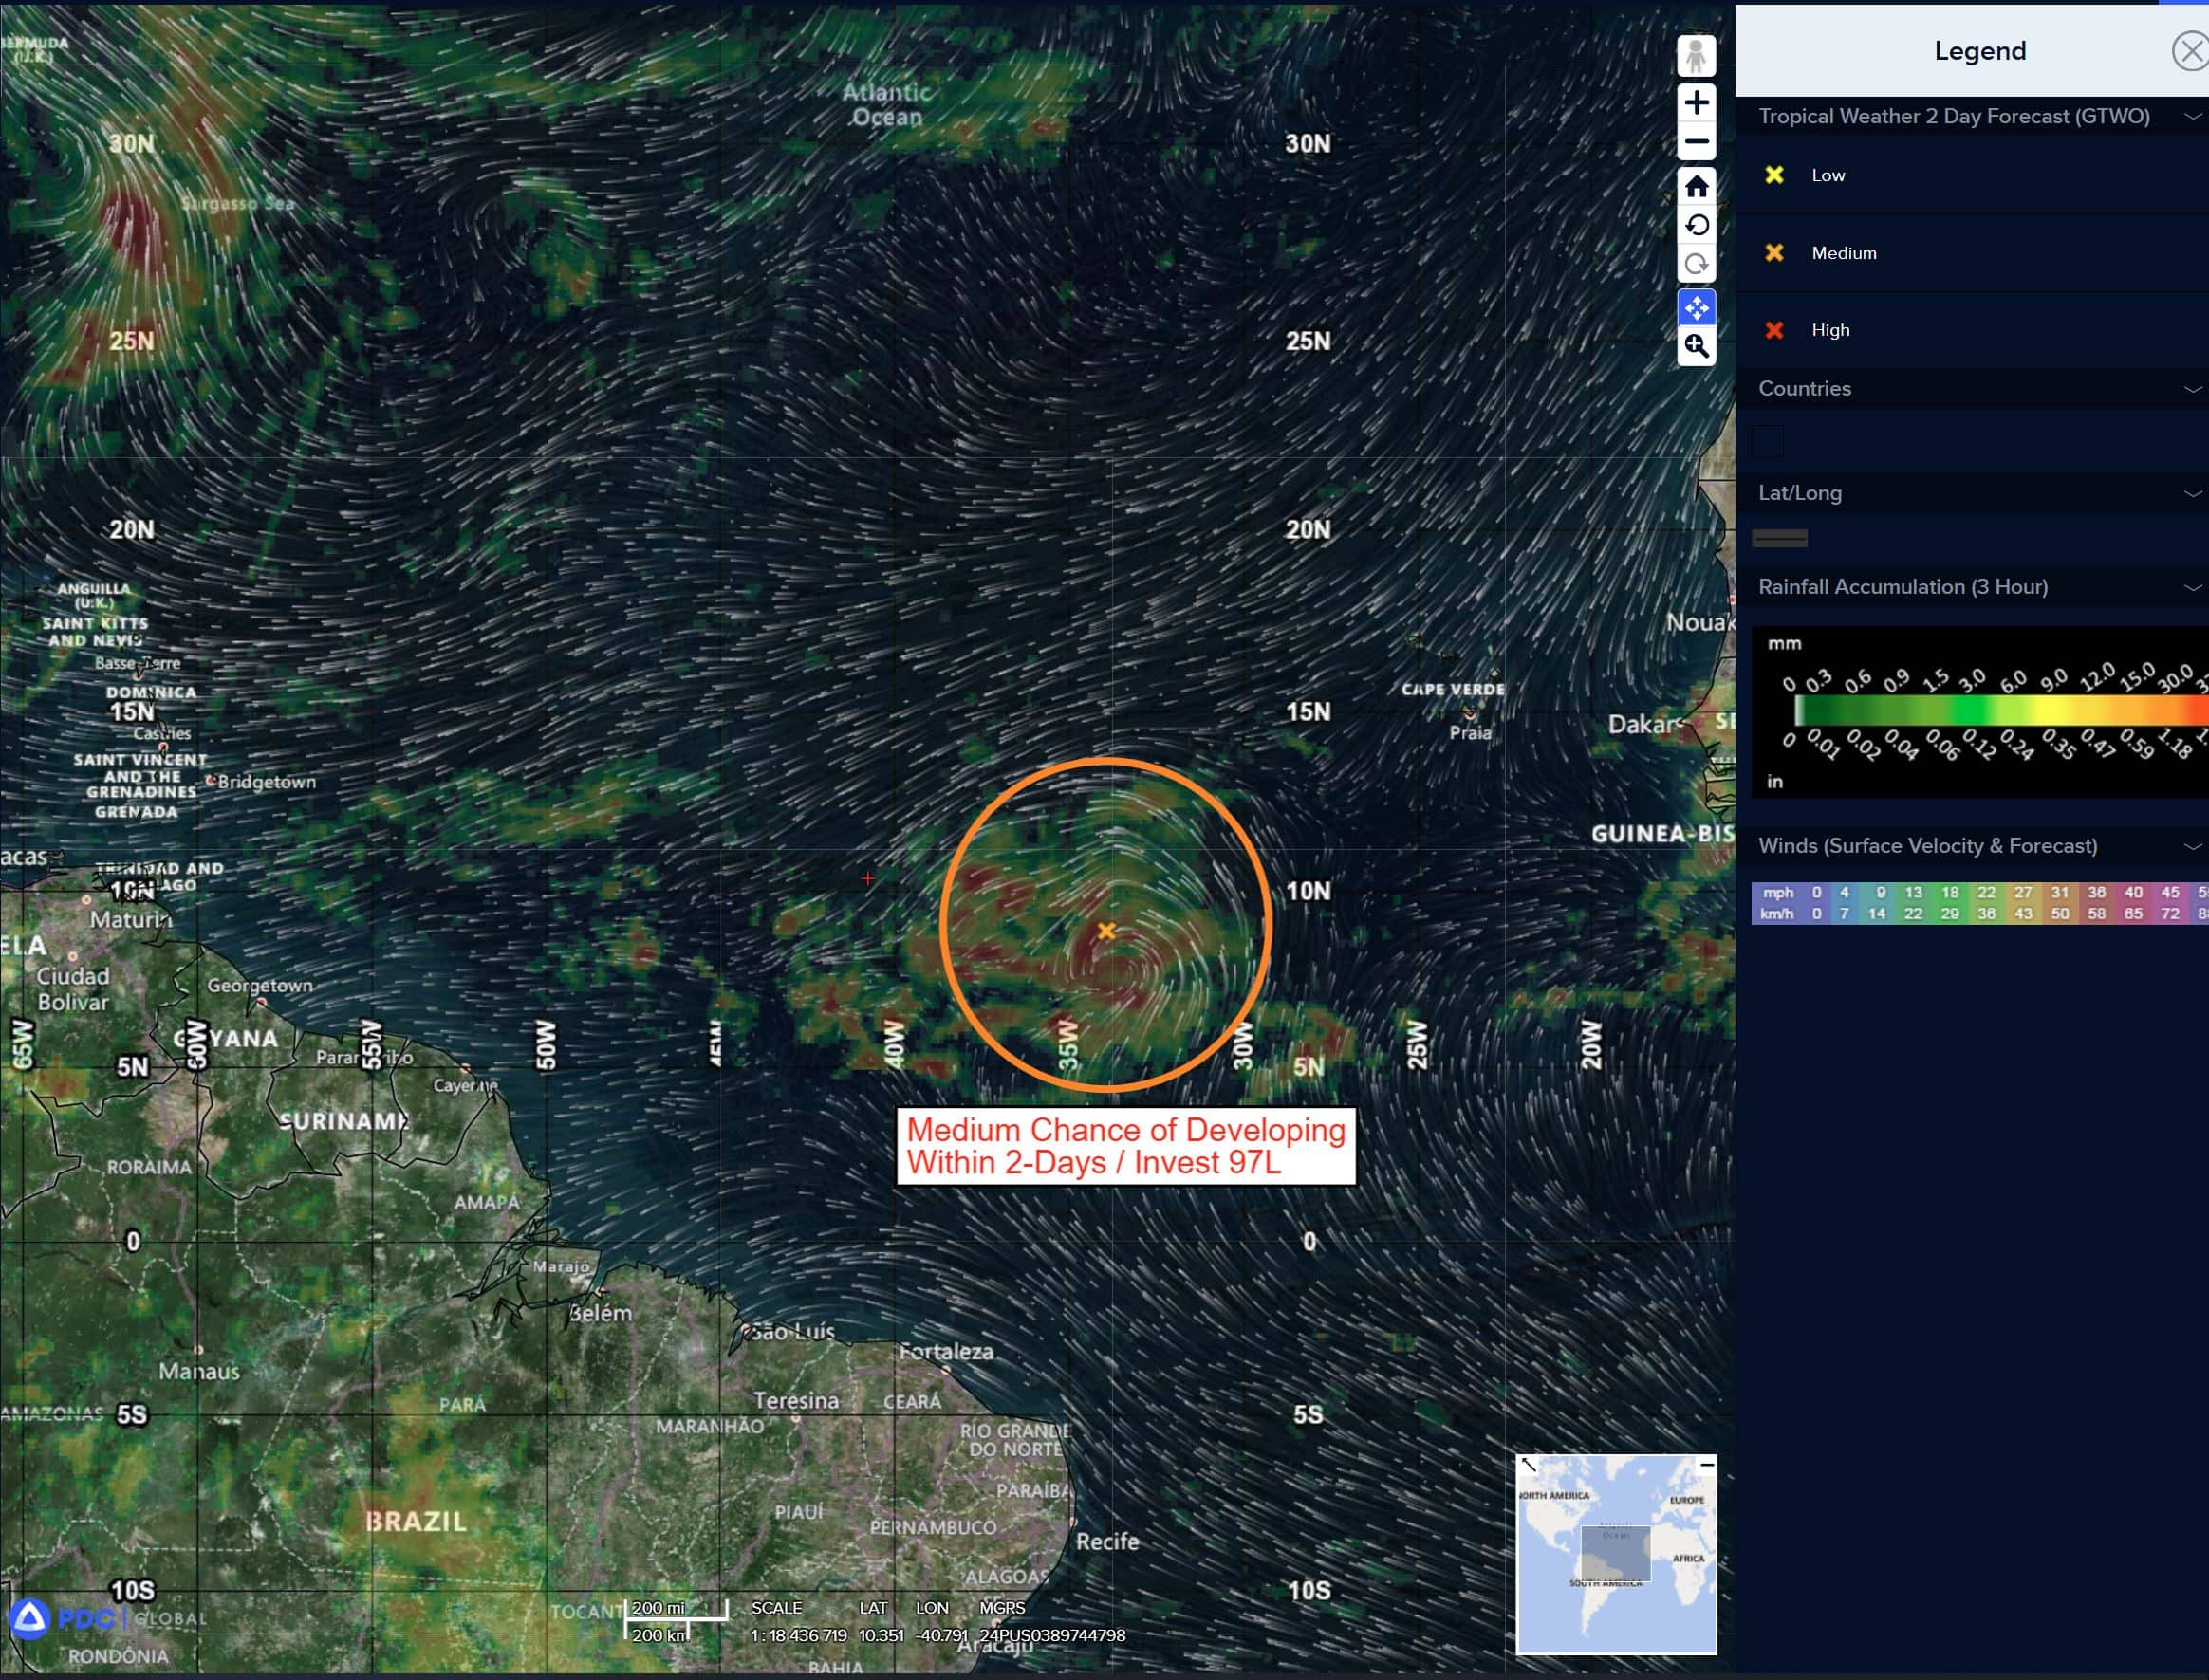Zoom in with the plus button
Image resolution: width=2209 pixels, height=1680 pixels.
coord(1696,103)
